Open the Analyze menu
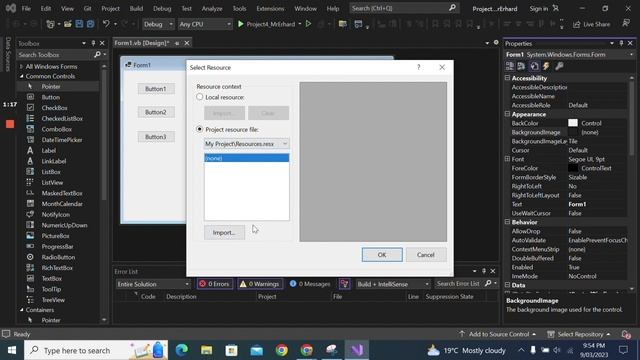Image resolution: width=640 pixels, height=360 pixels. tap(212, 8)
